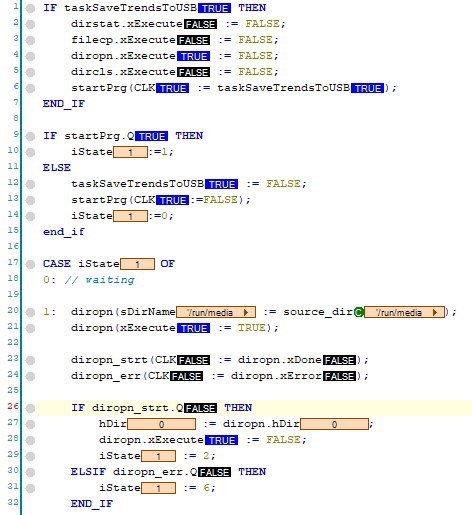Toggle breakpoint marker on line 12

click(x=30, y=184)
